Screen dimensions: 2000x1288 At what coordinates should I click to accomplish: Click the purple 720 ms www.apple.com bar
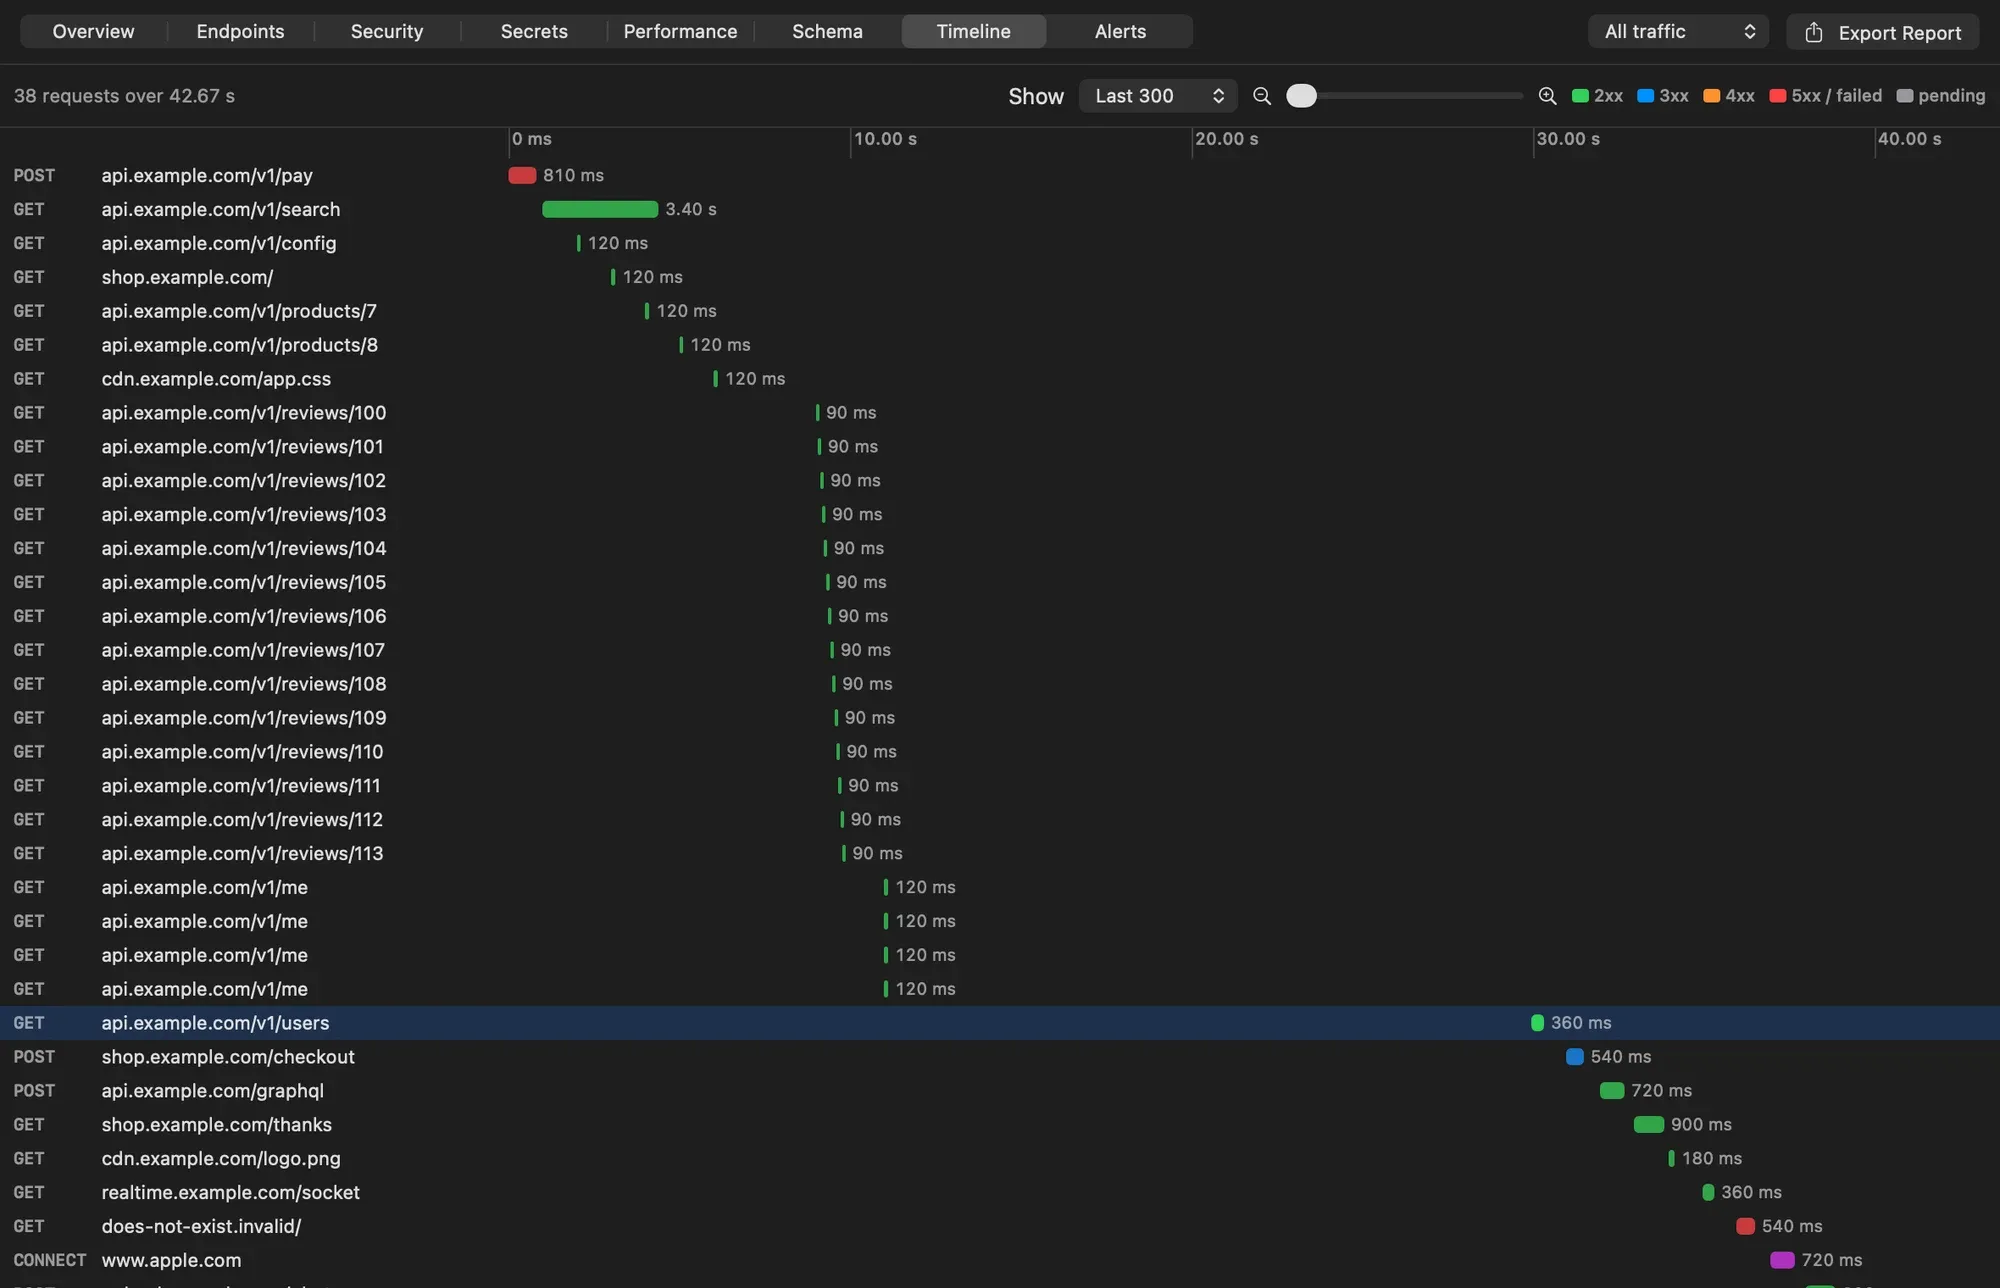pyautogui.click(x=1782, y=1260)
